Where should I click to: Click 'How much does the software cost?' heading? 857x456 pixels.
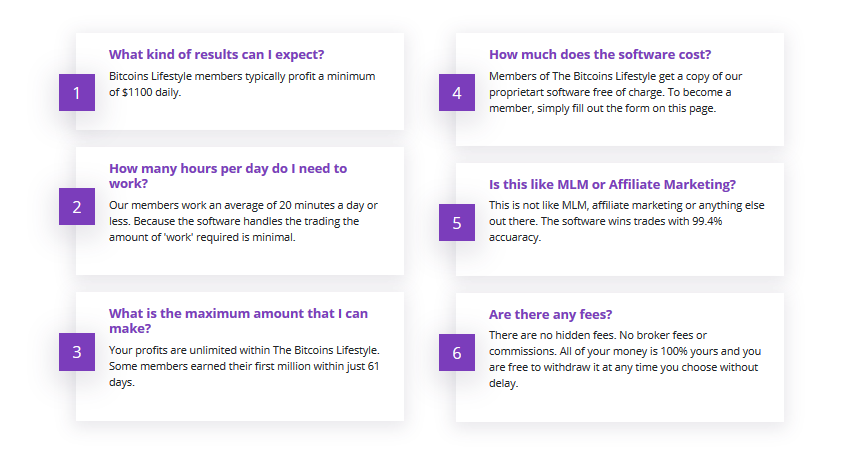click(600, 55)
